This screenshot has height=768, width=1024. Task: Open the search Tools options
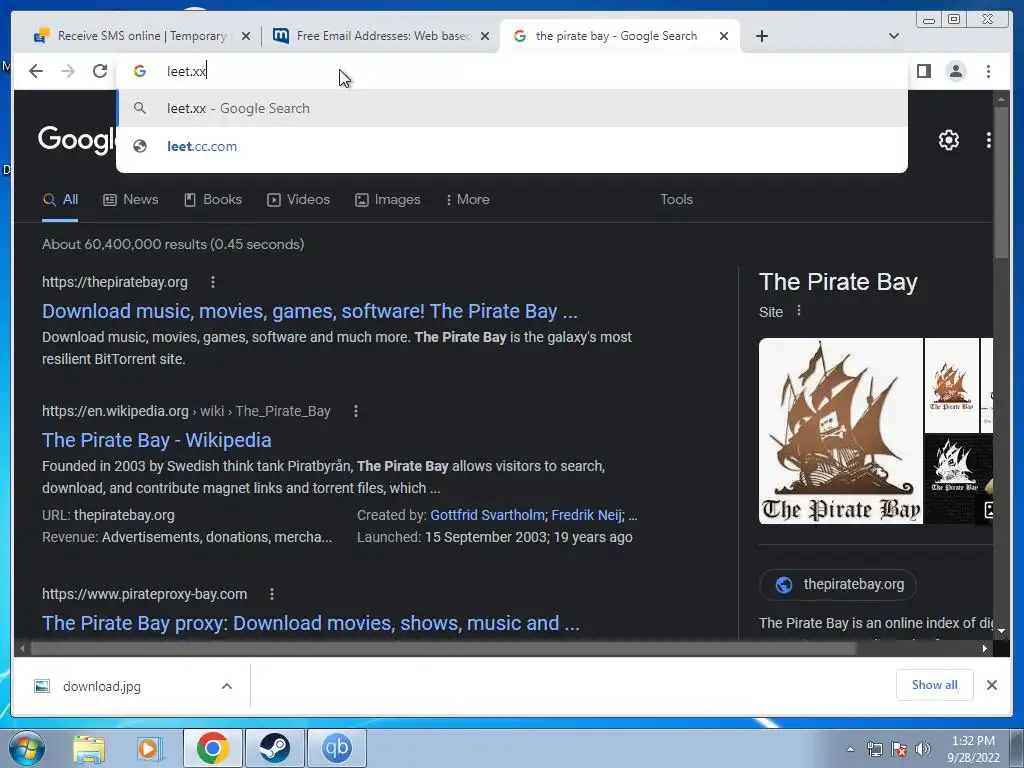(x=676, y=200)
